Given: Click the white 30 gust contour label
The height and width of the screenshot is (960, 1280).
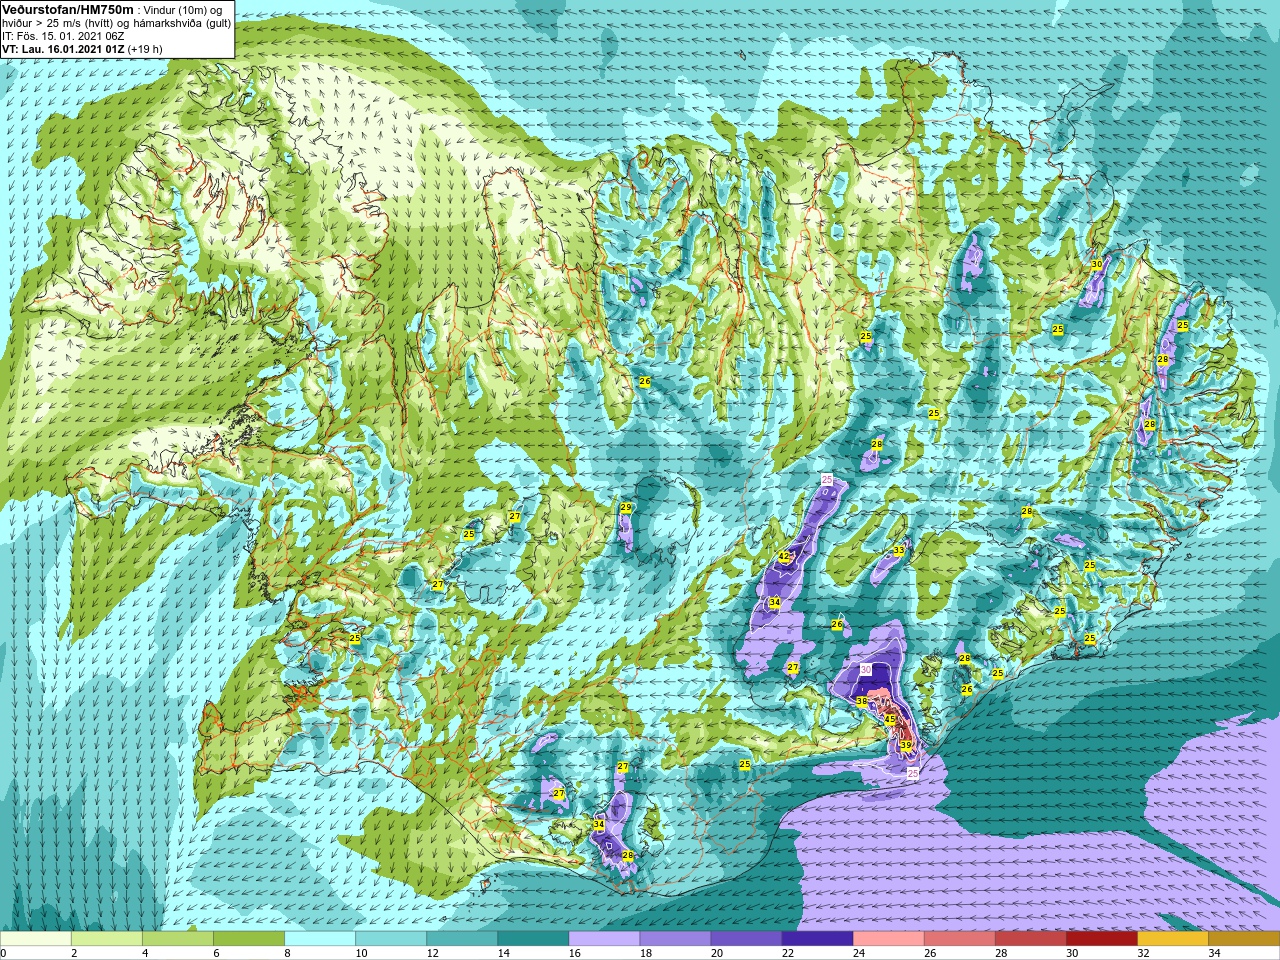Looking at the screenshot, I should point(867,670).
